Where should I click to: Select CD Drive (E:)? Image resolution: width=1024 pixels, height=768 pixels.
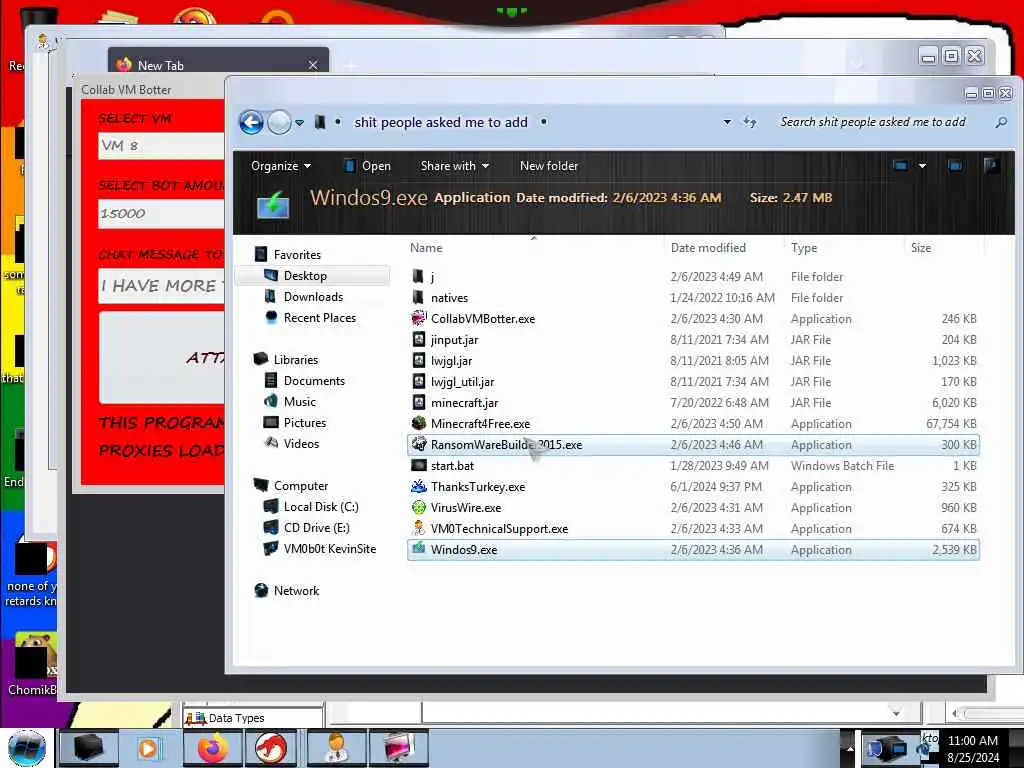coord(316,527)
